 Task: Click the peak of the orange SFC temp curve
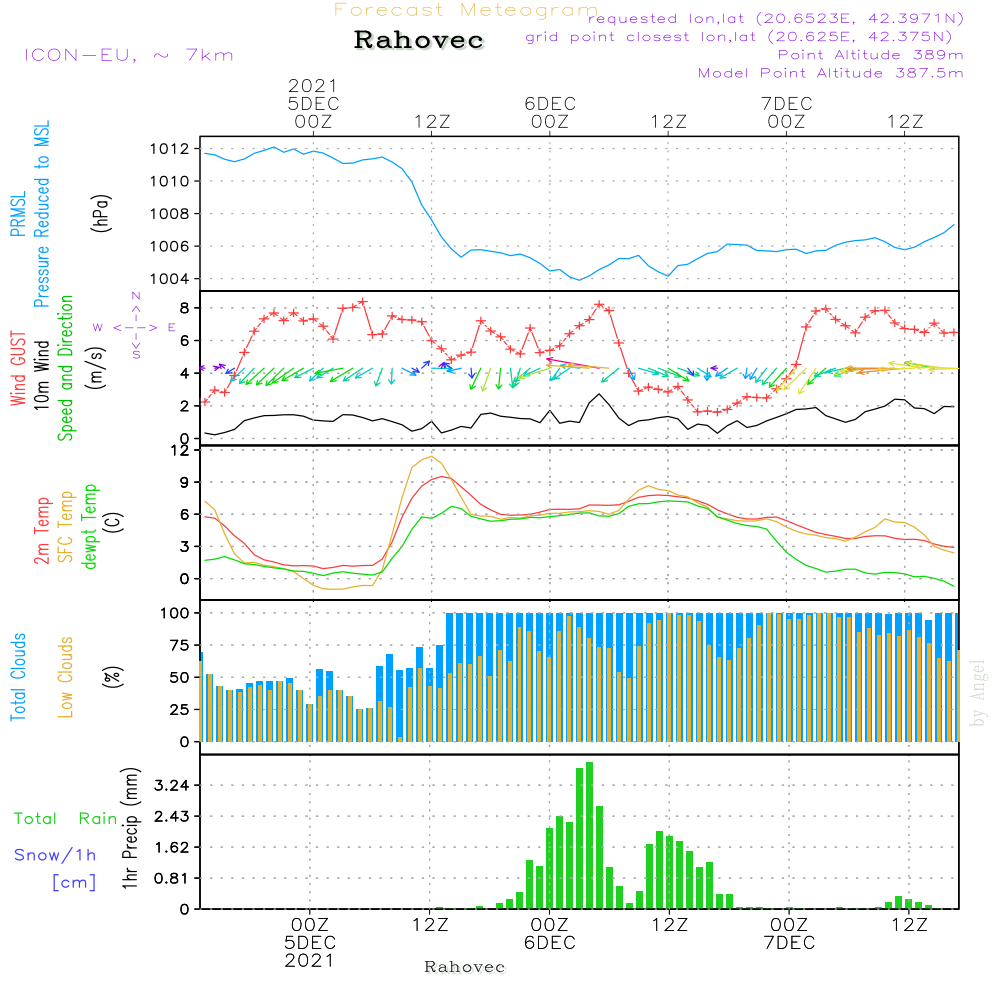[x=431, y=457]
